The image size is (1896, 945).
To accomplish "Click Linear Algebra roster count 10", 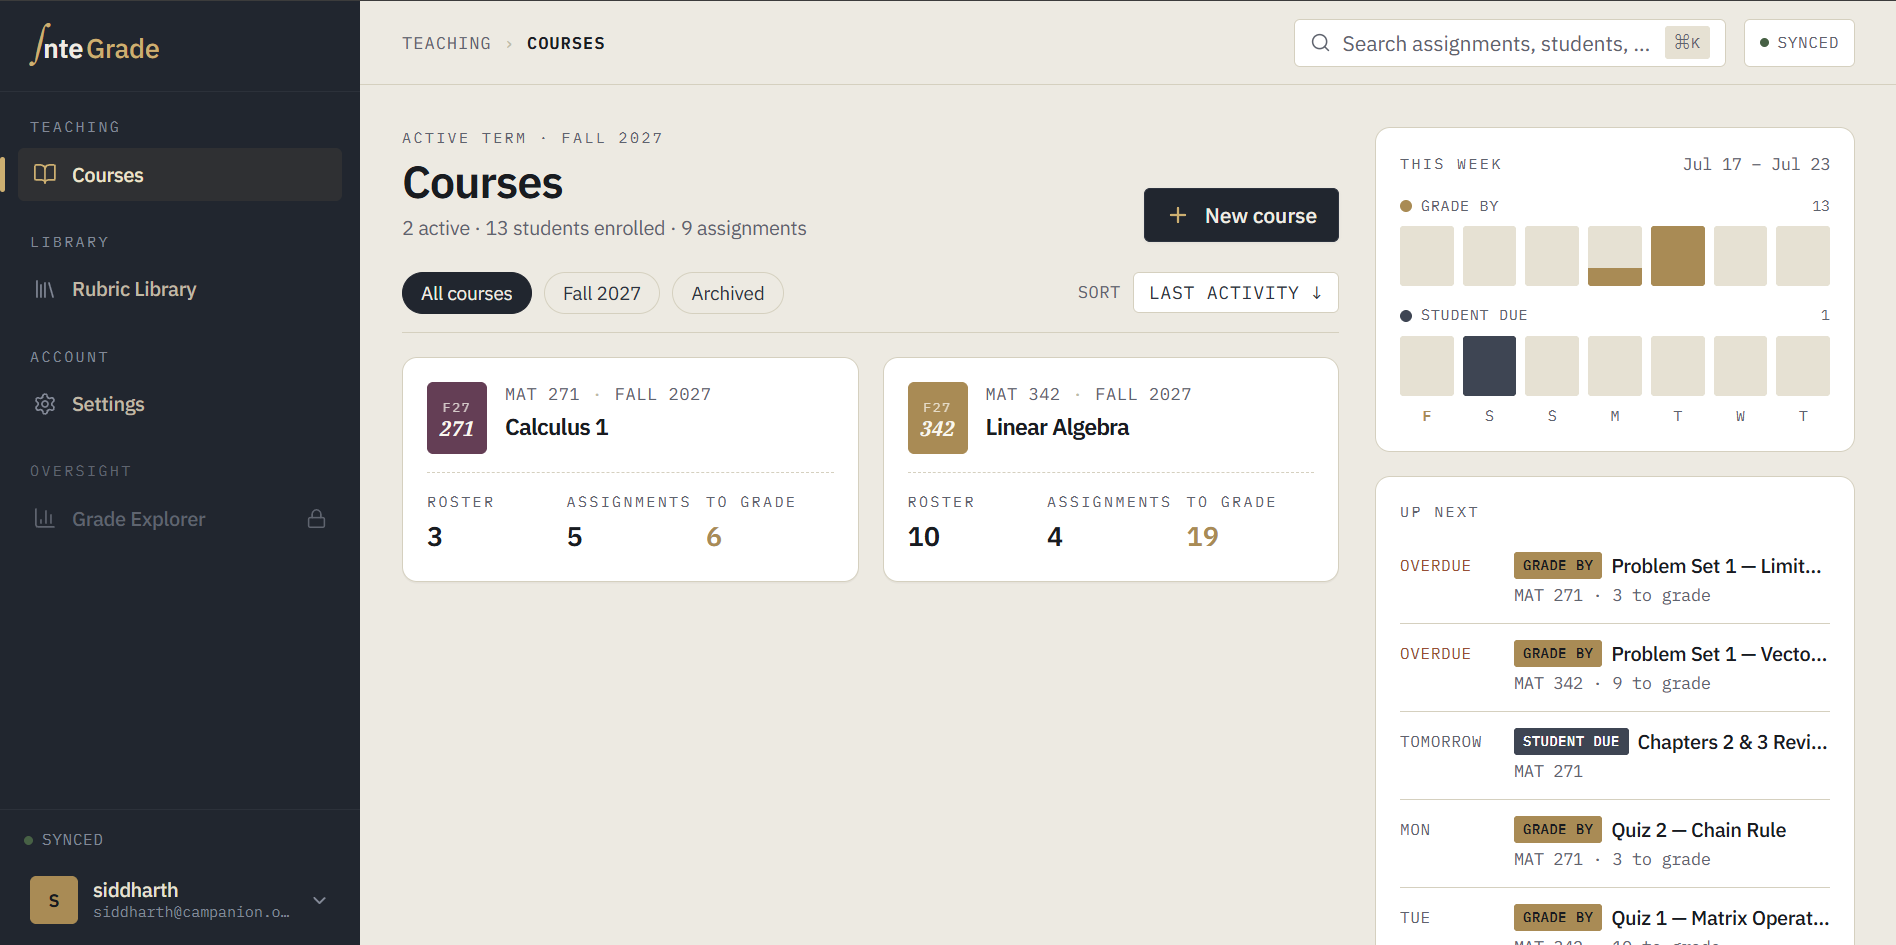I will click(924, 537).
